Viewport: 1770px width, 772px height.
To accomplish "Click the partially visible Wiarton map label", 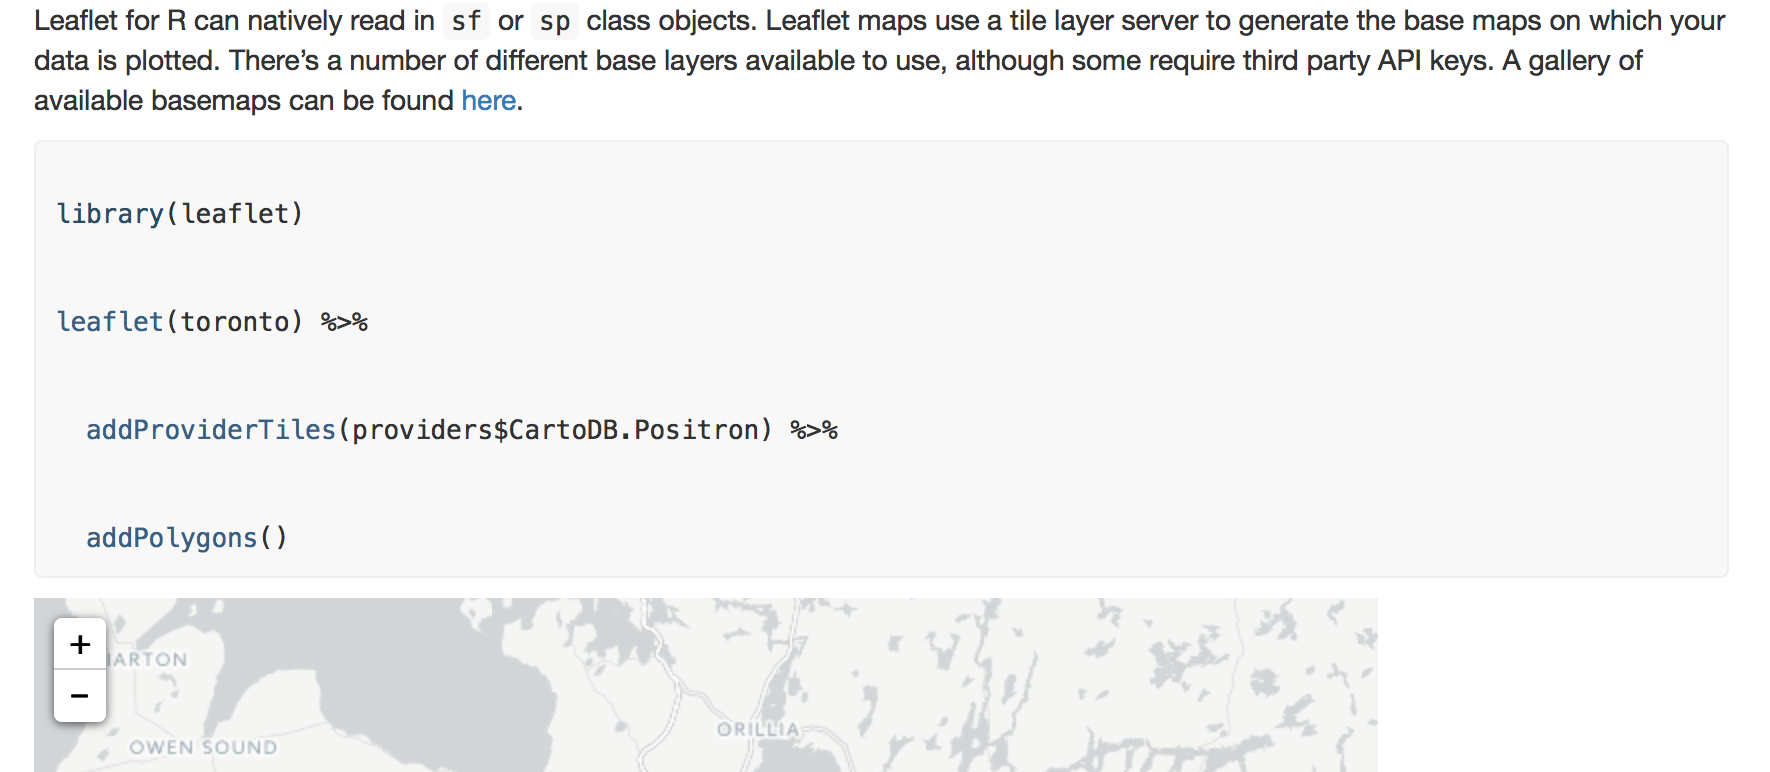I will click(148, 660).
